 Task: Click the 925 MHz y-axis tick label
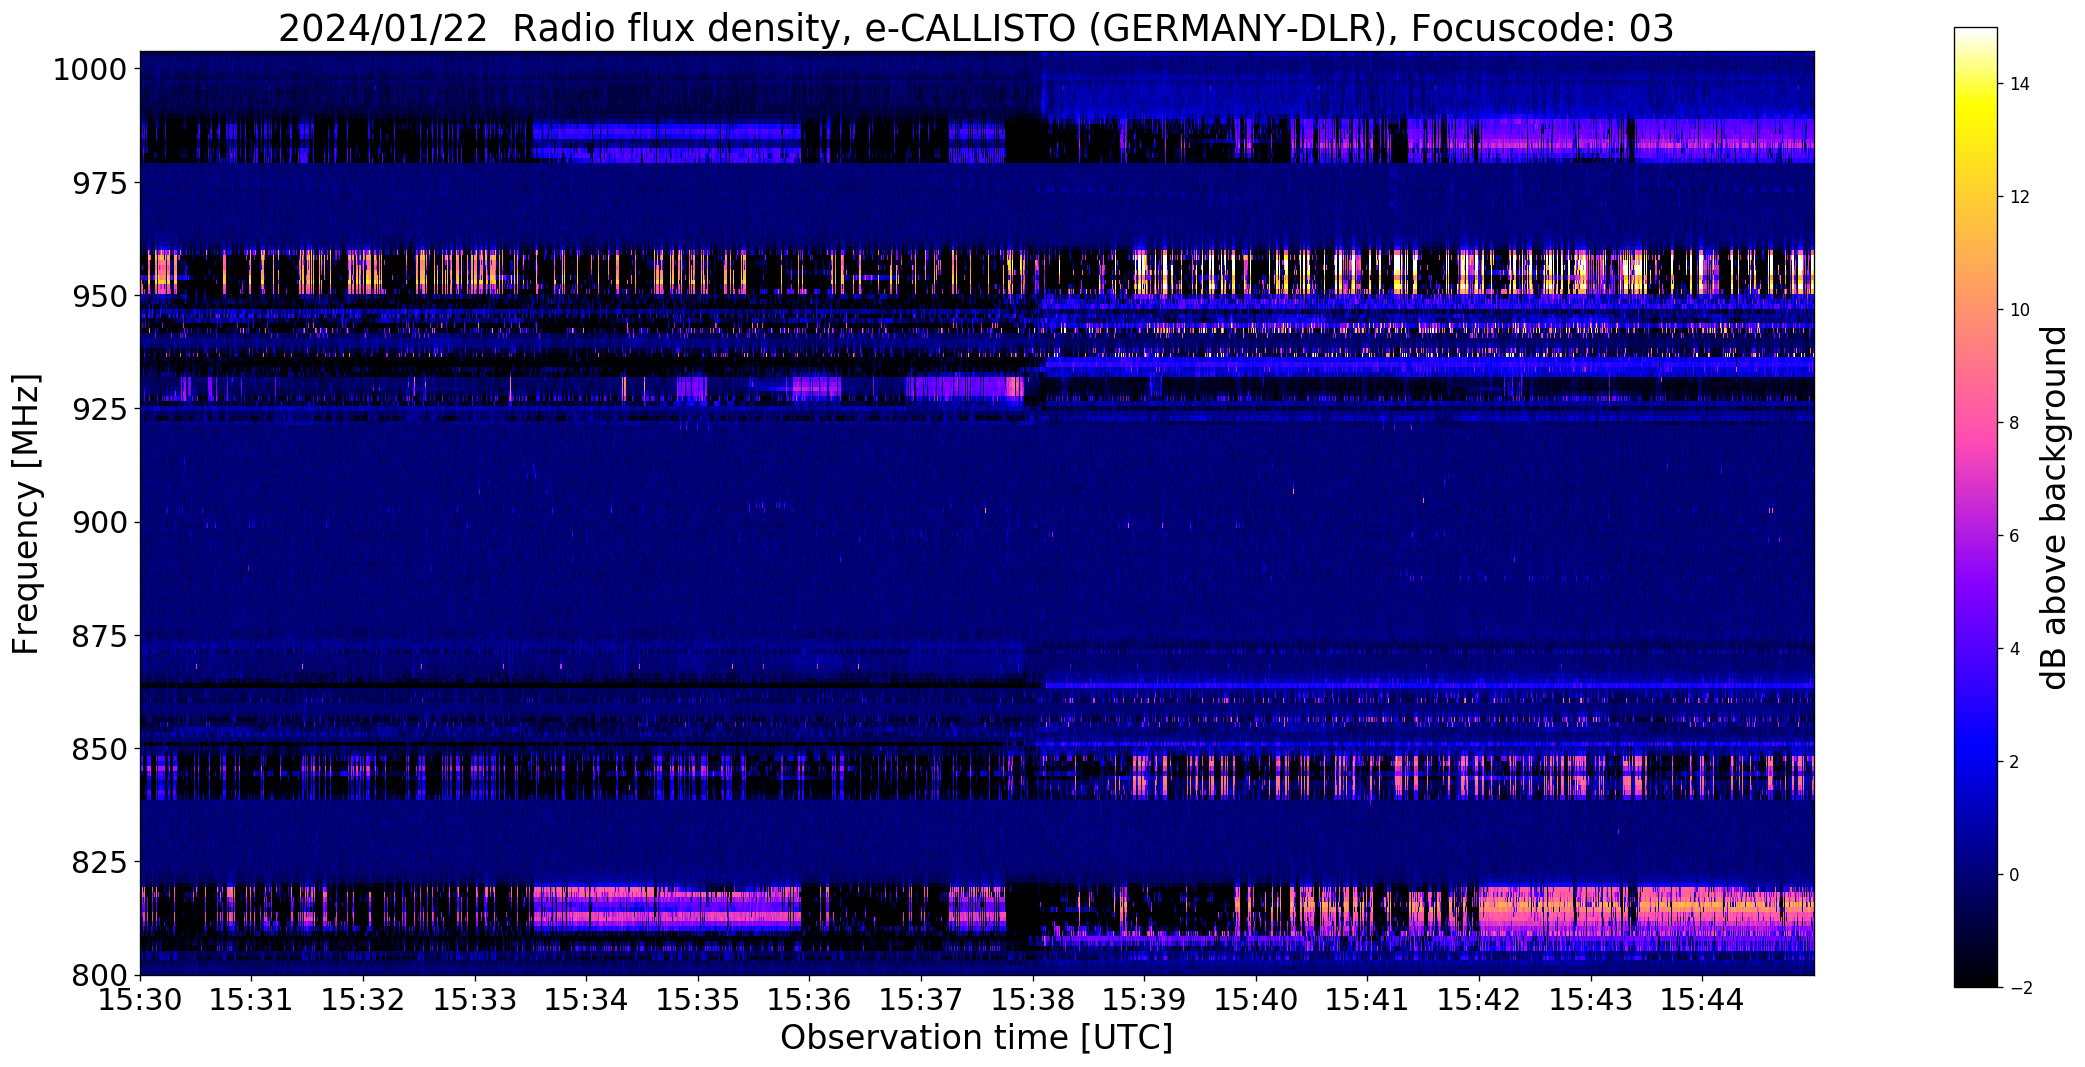coord(100,409)
